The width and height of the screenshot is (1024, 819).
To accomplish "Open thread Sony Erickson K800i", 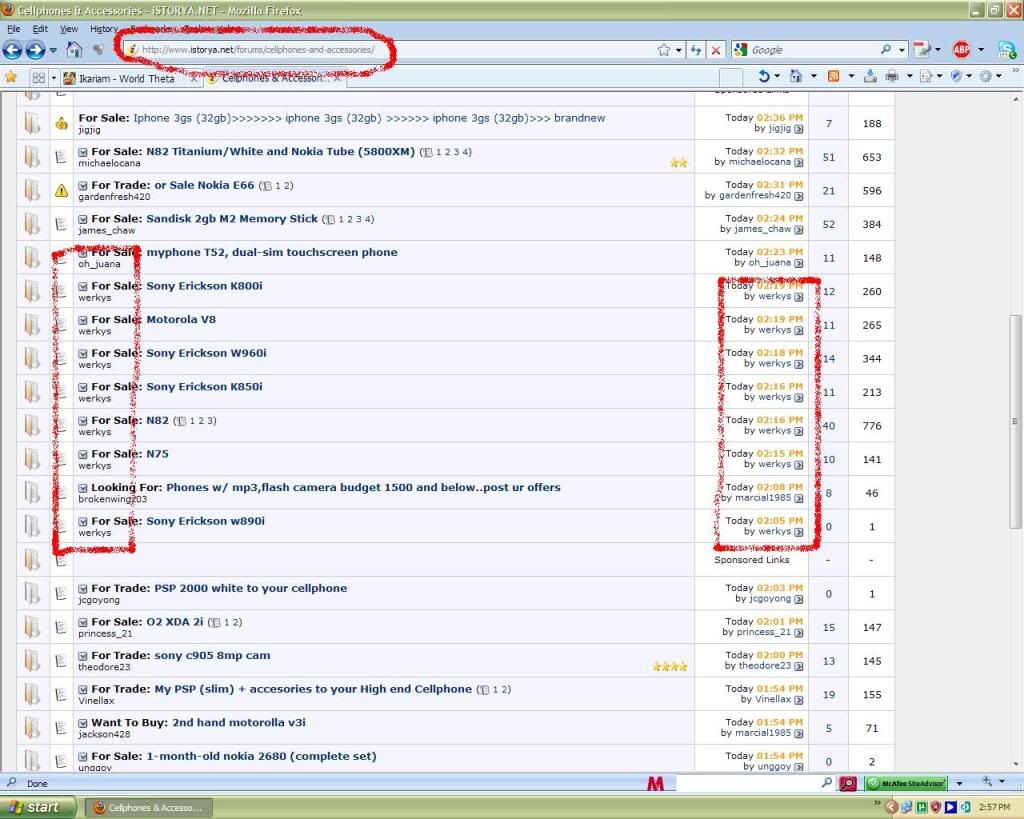I will 204,285.
